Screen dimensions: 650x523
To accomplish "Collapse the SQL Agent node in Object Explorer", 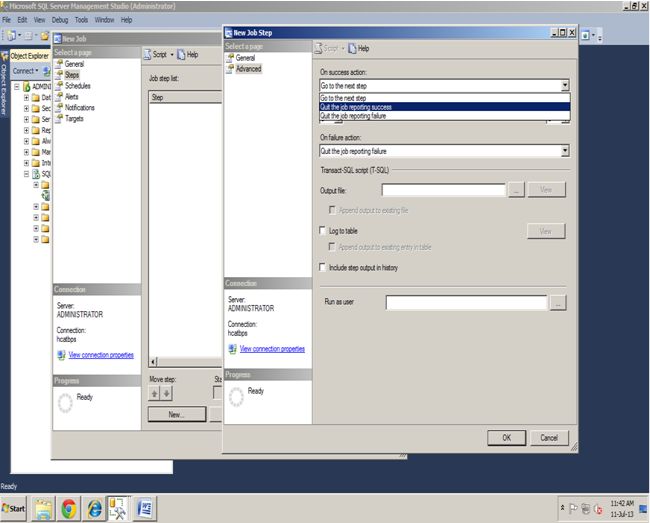I will click(x=26, y=174).
